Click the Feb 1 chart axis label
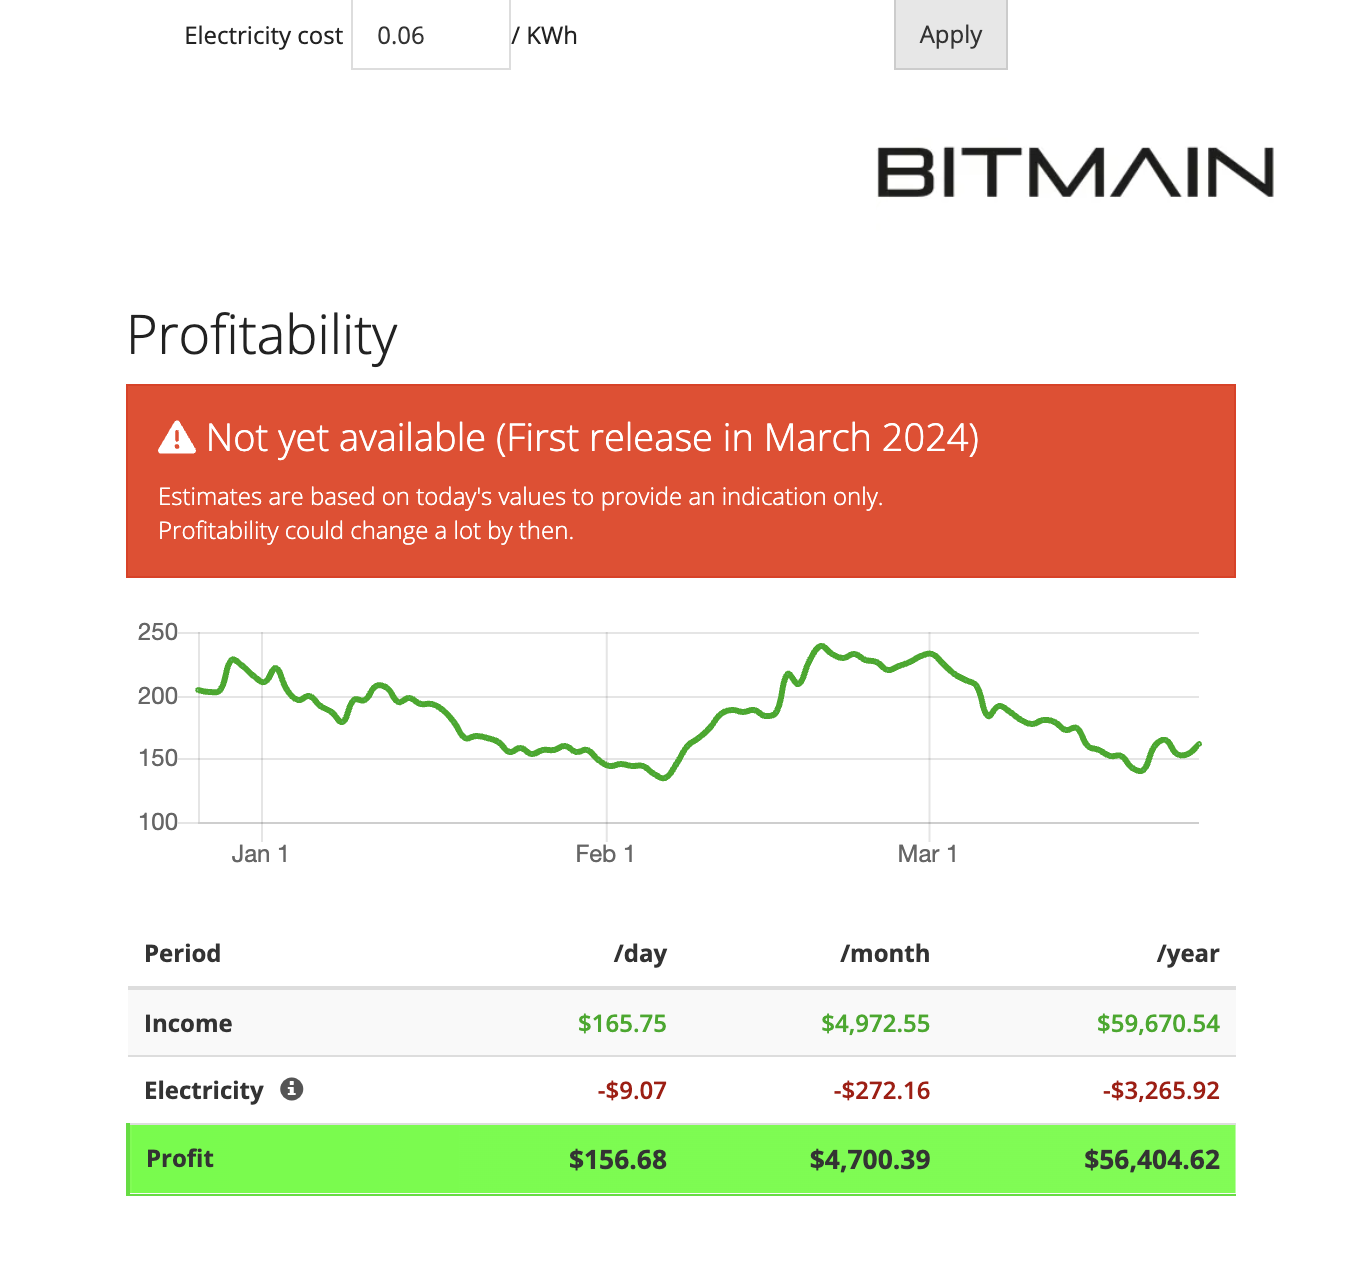 [605, 854]
